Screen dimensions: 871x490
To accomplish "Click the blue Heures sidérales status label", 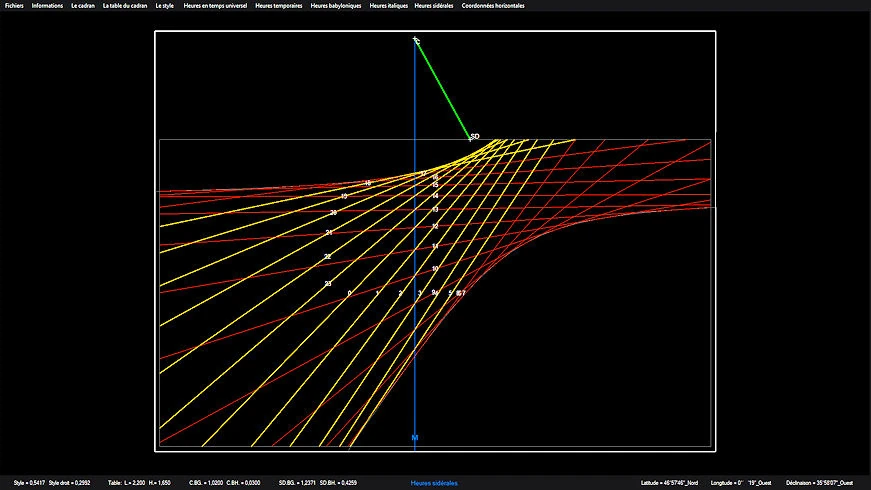I will (434, 483).
